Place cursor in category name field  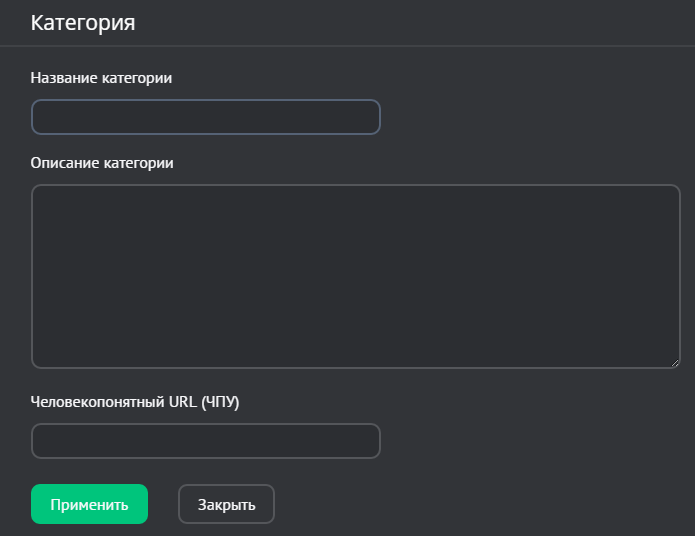pyautogui.click(x=206, y=117)
